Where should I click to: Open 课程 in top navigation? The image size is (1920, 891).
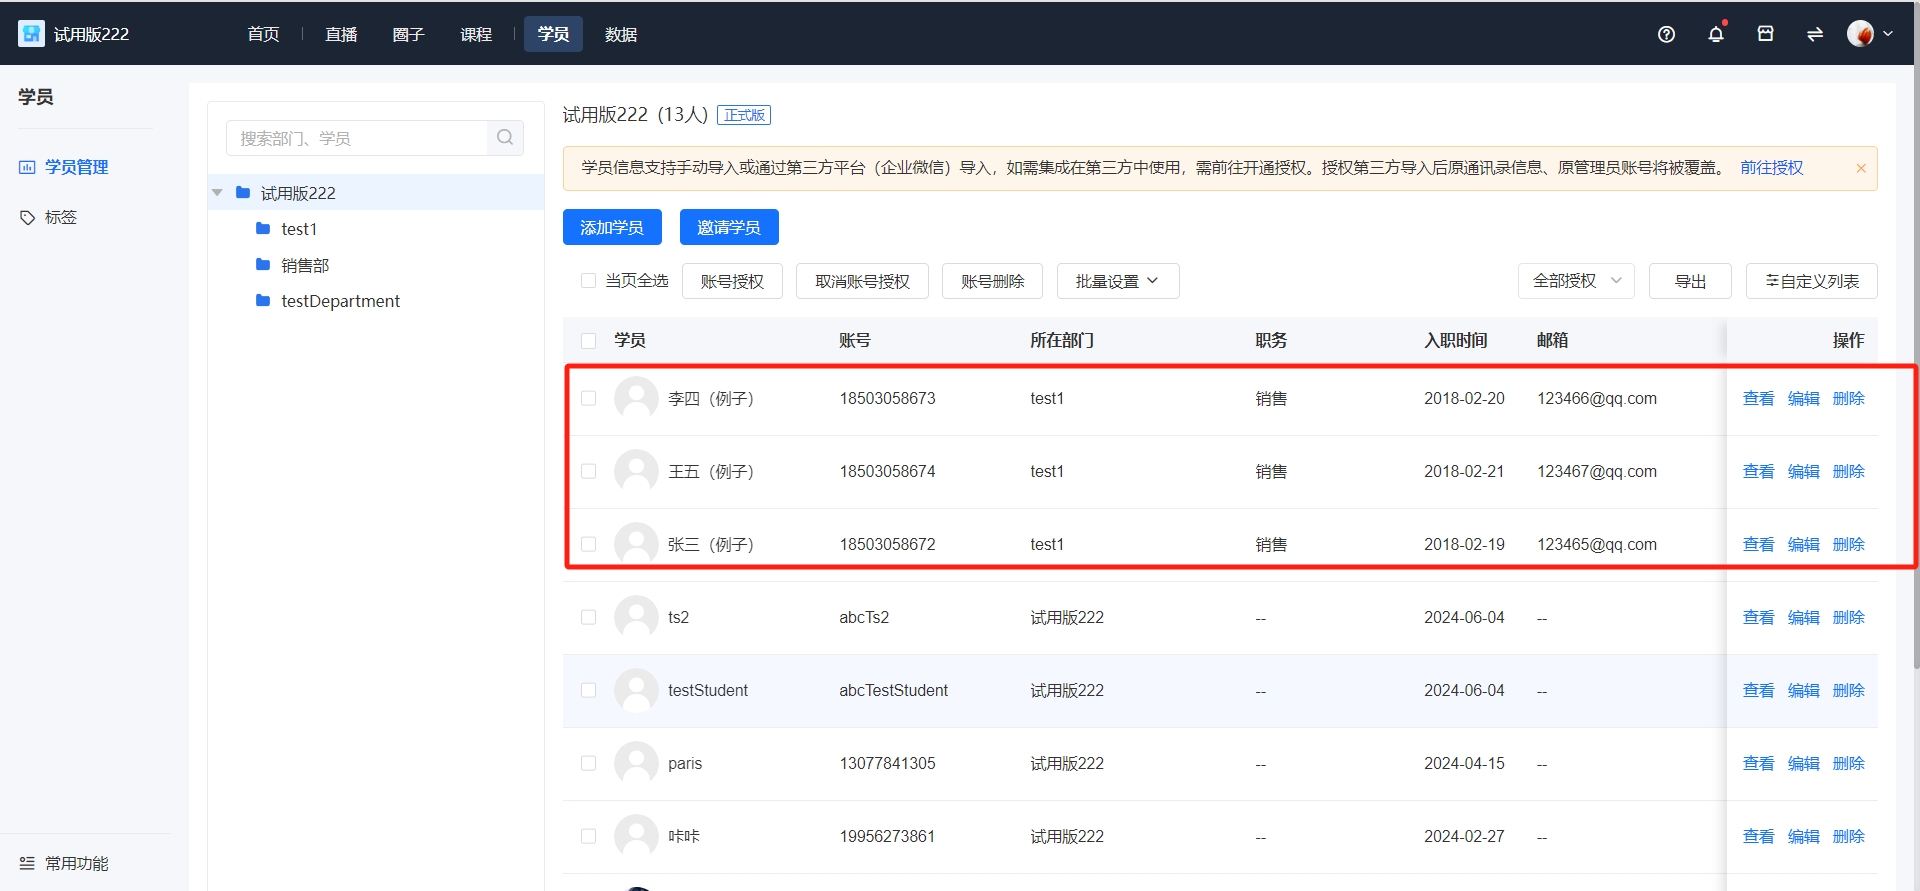(x=476, y=34)
